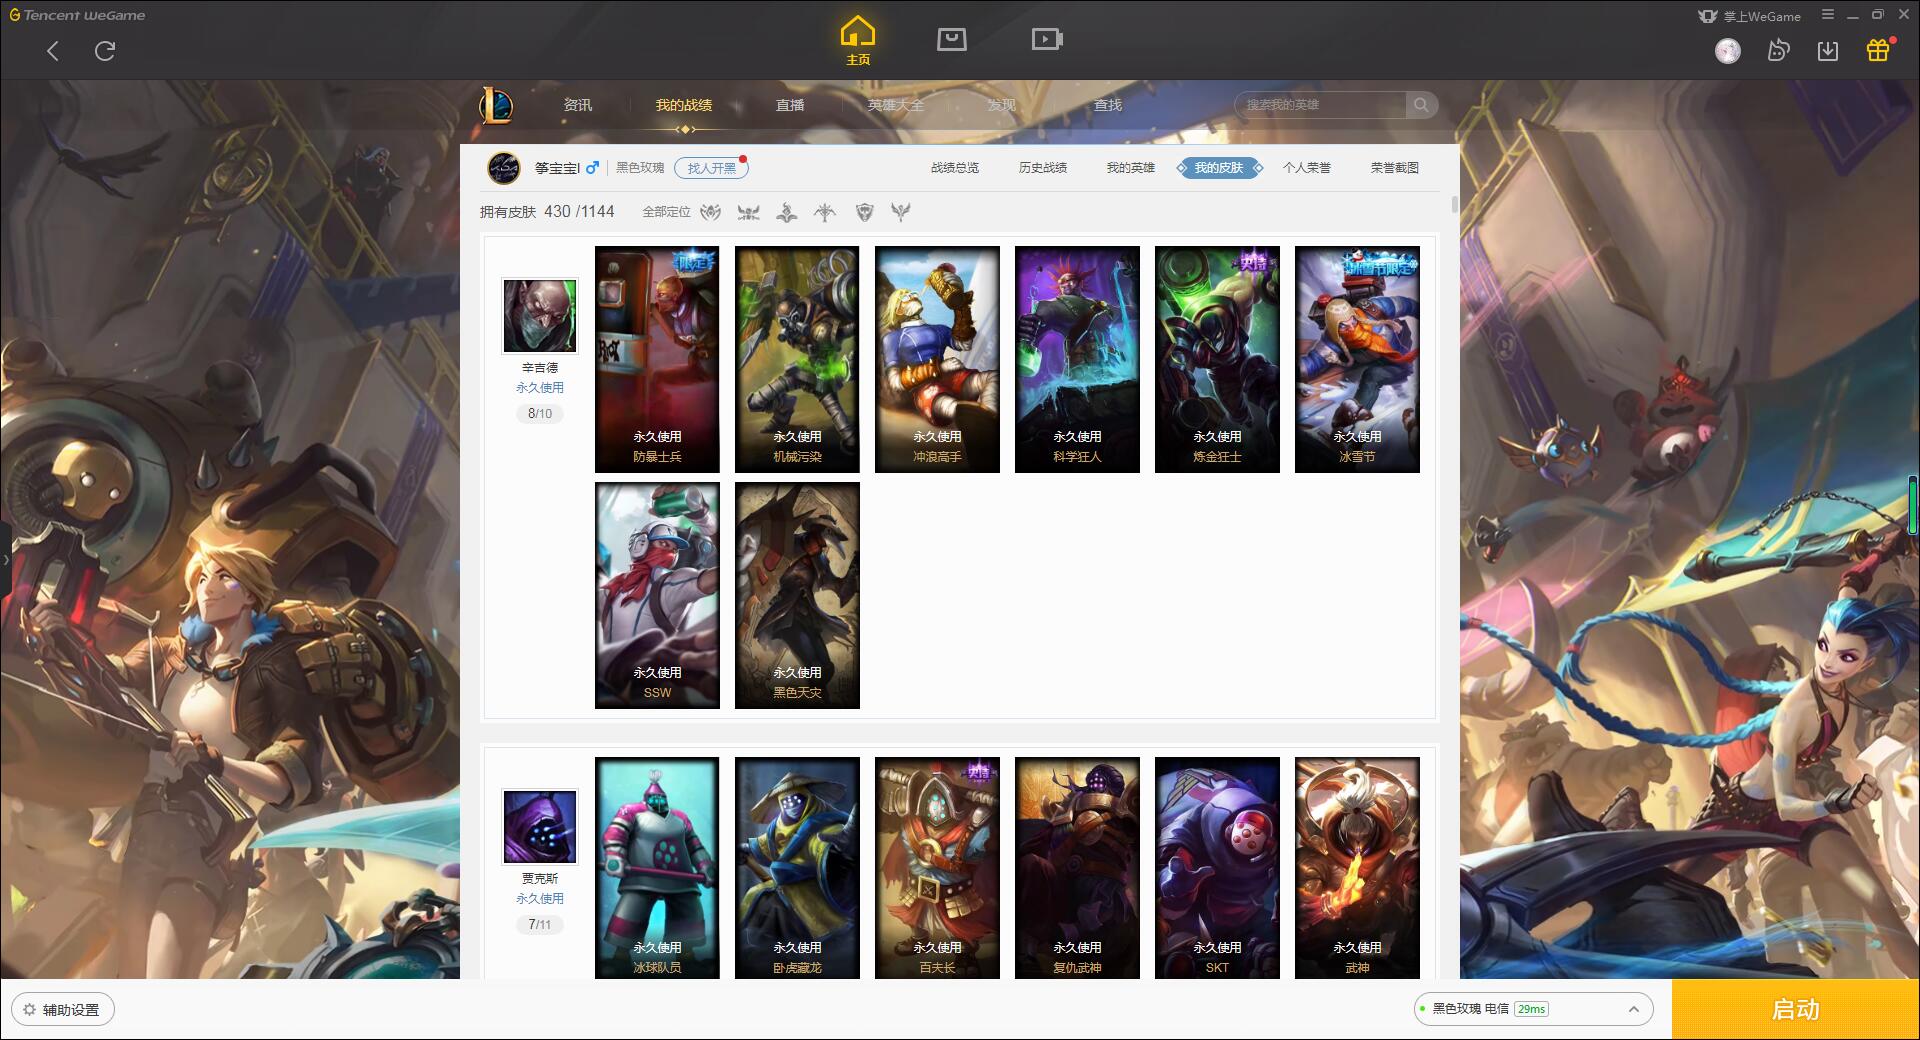Open the hamburger main menu icon
Viewport: 1920px width, 1040px height.
[1828, 15]
